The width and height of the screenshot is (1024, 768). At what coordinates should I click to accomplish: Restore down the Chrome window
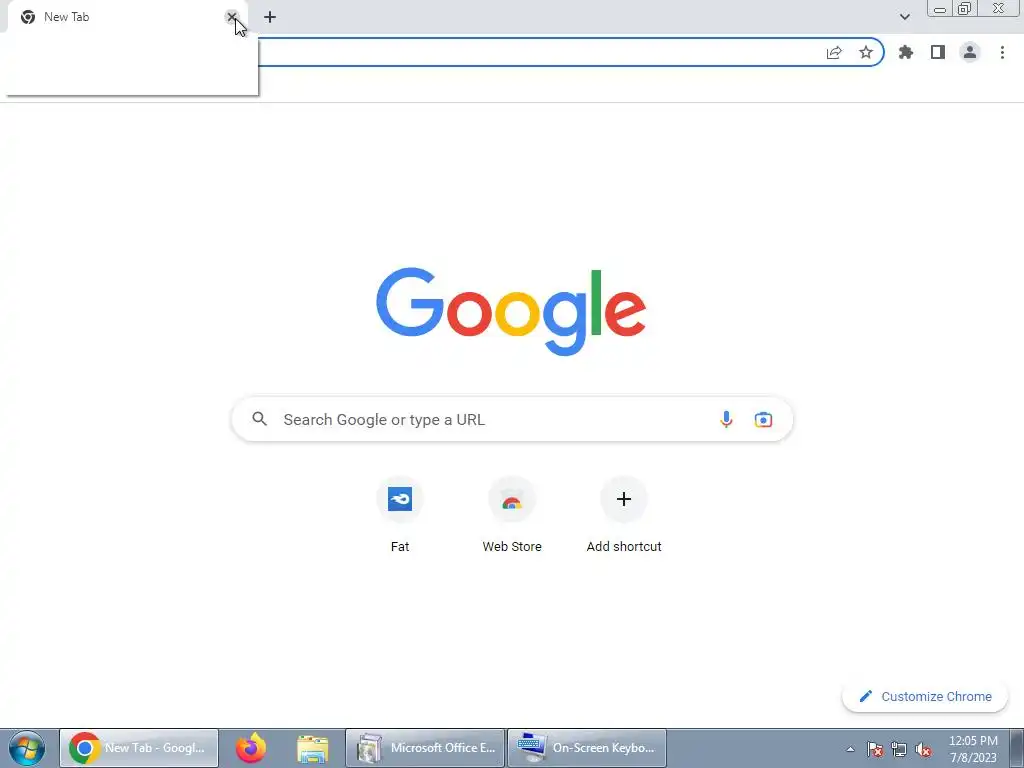(964, 8)
